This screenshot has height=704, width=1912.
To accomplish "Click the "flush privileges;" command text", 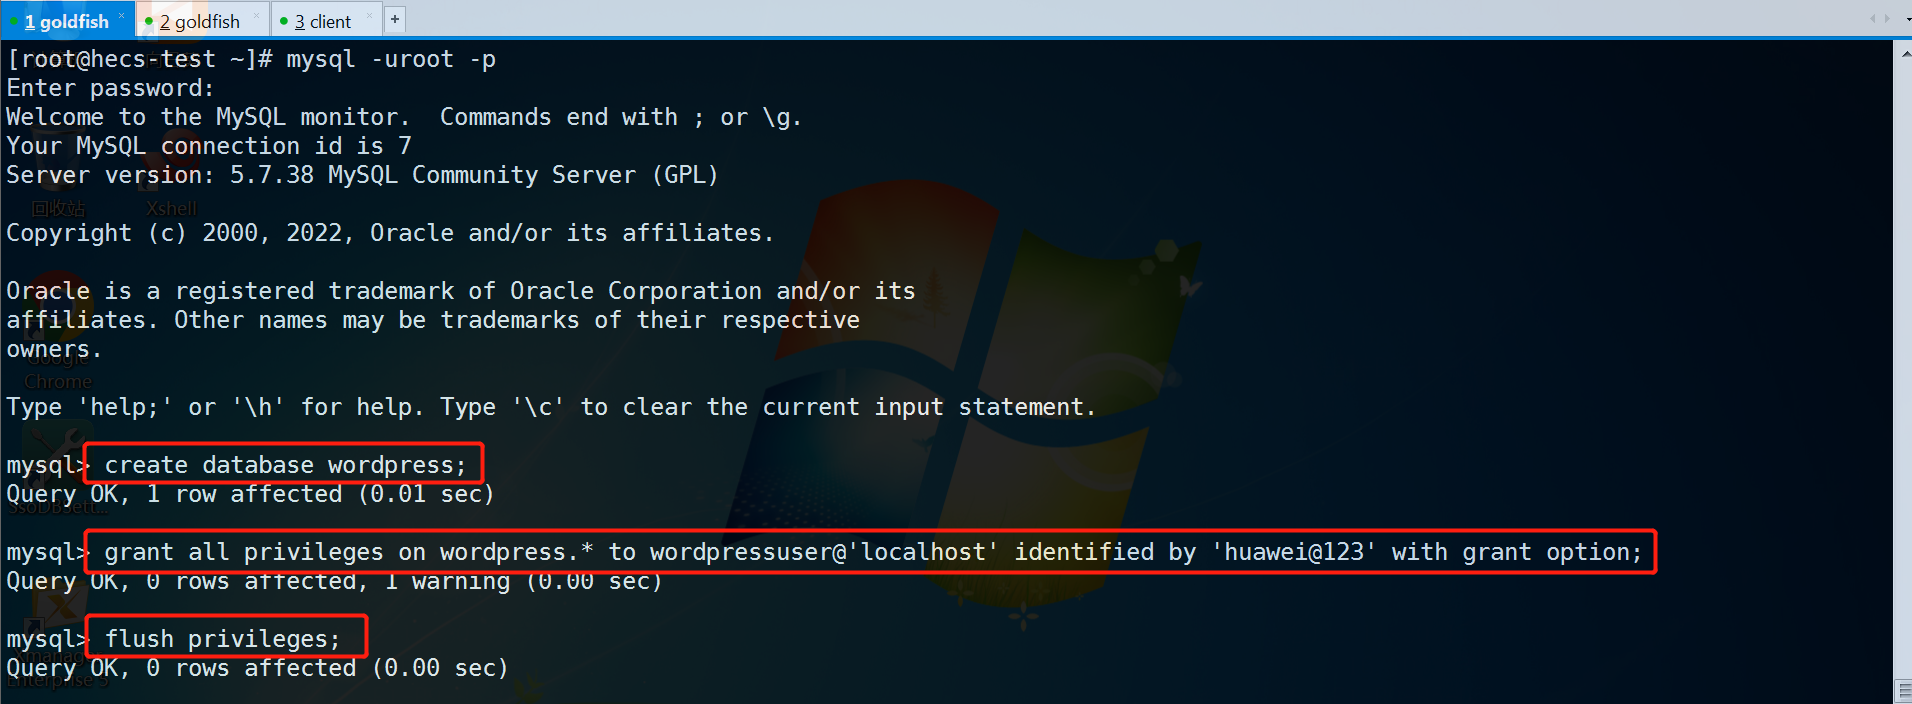I will pos(222,639).
